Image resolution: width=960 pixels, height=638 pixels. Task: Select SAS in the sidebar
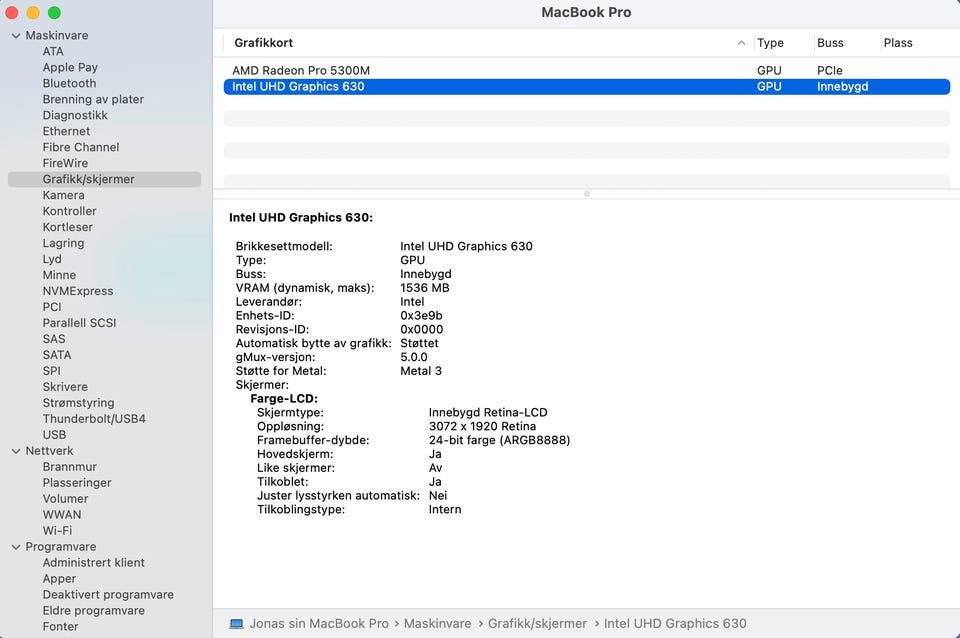pos(54,339)
